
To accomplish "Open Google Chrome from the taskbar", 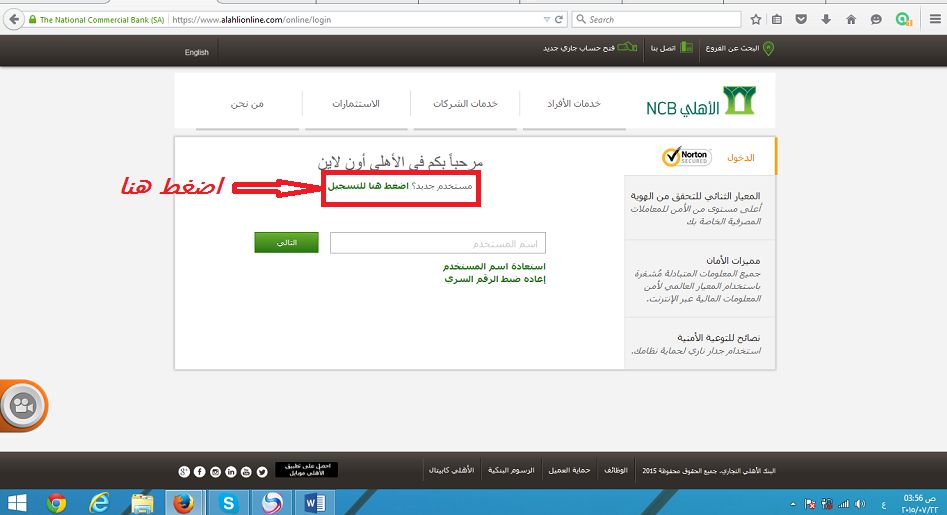I will click(56, 501).
